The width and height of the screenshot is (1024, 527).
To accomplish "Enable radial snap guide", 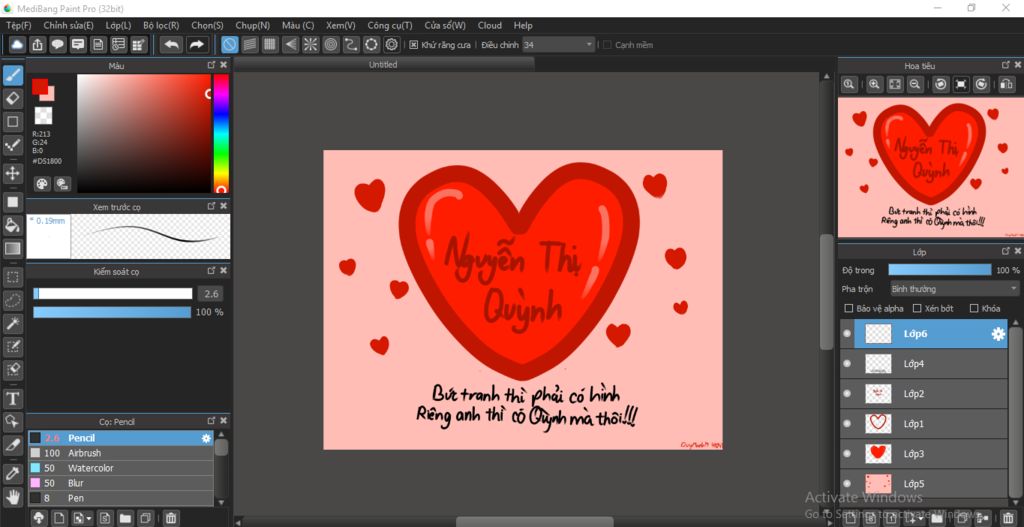I will point(310,44).
